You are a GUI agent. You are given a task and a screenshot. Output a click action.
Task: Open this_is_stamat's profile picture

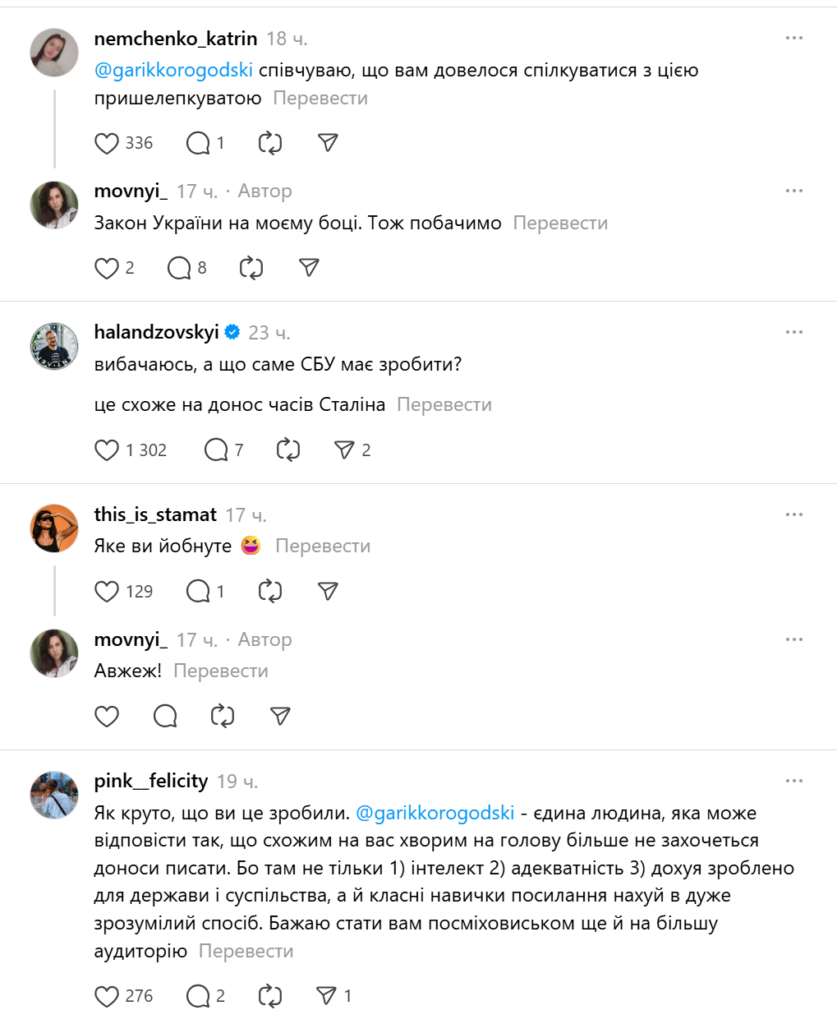[x=54, y=528]
